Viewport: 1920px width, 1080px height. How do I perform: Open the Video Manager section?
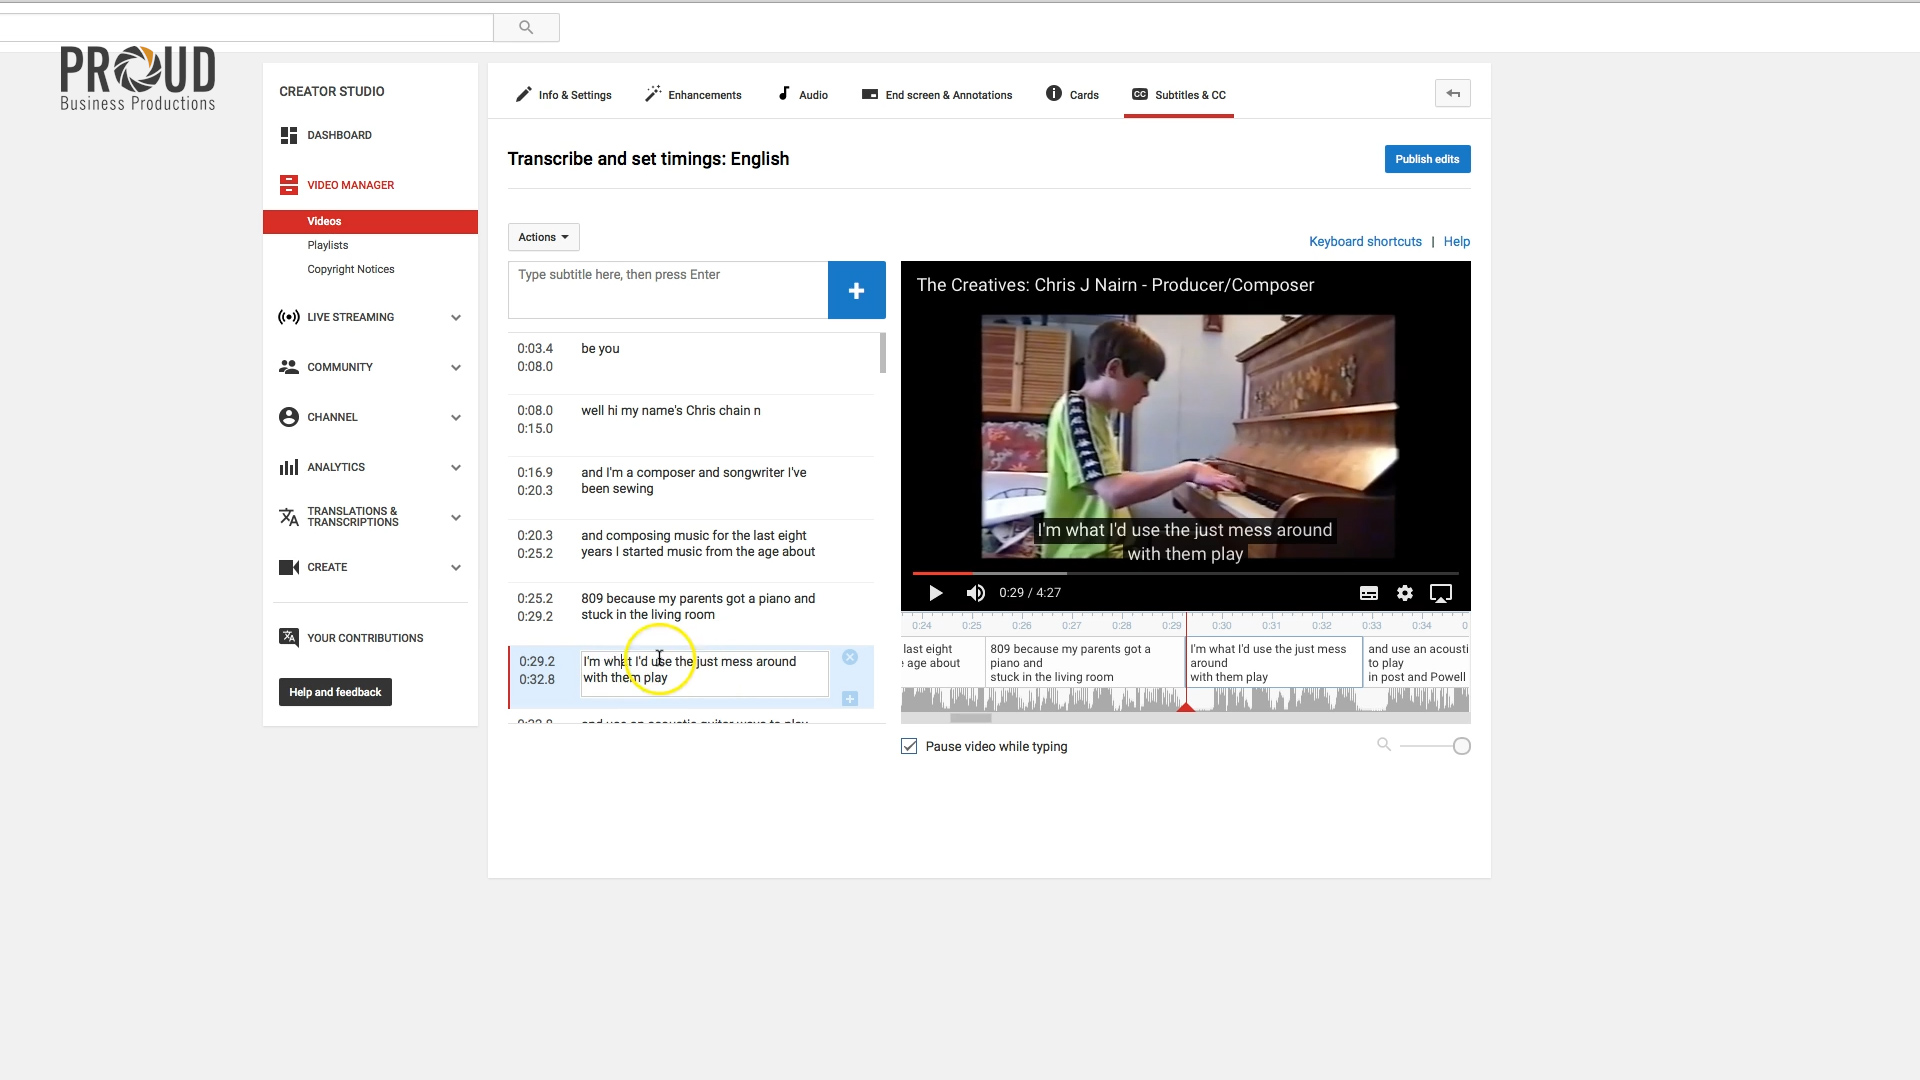click(350, 185)
